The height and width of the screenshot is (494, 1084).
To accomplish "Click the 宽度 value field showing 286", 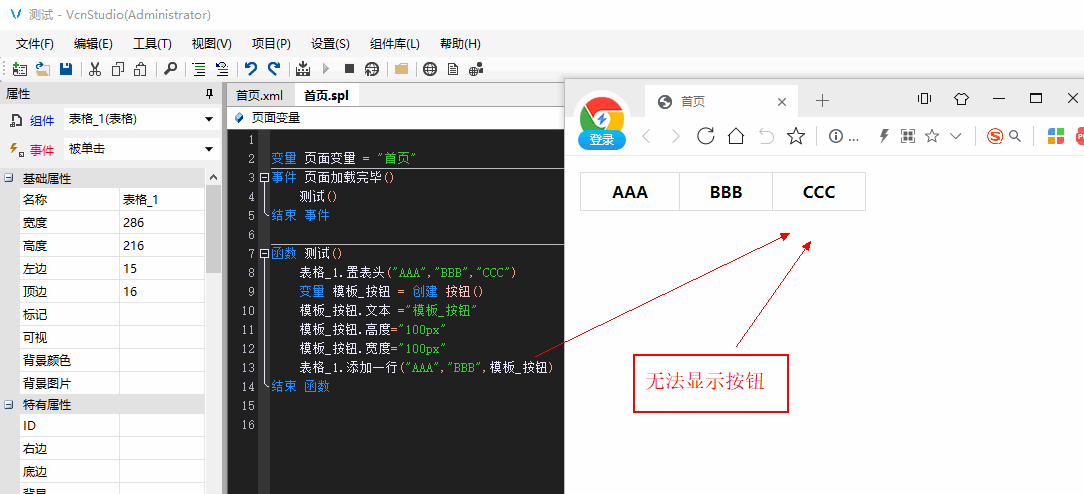I will [161, 222].
